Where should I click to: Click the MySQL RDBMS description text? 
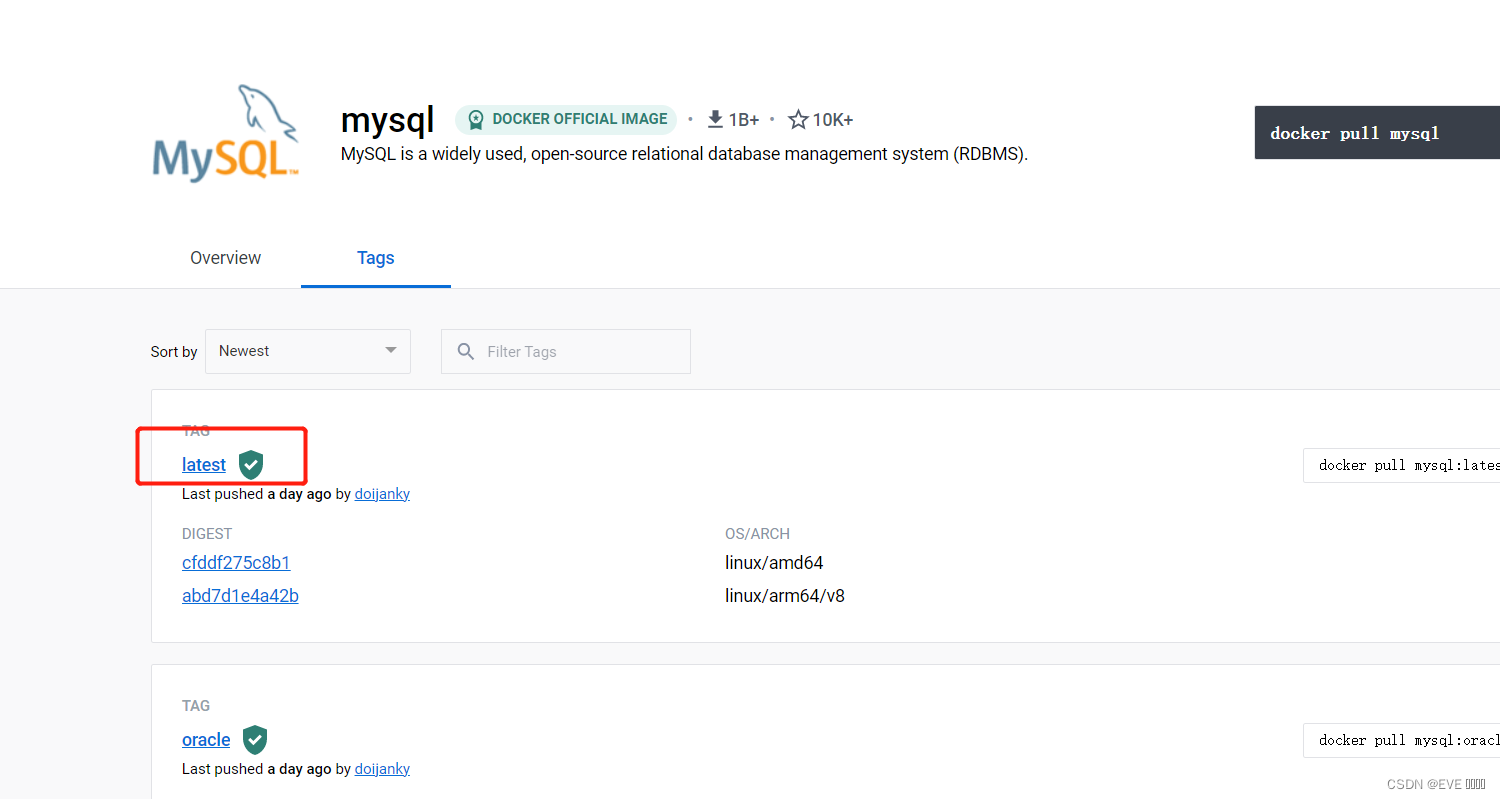tap(684, 154)
